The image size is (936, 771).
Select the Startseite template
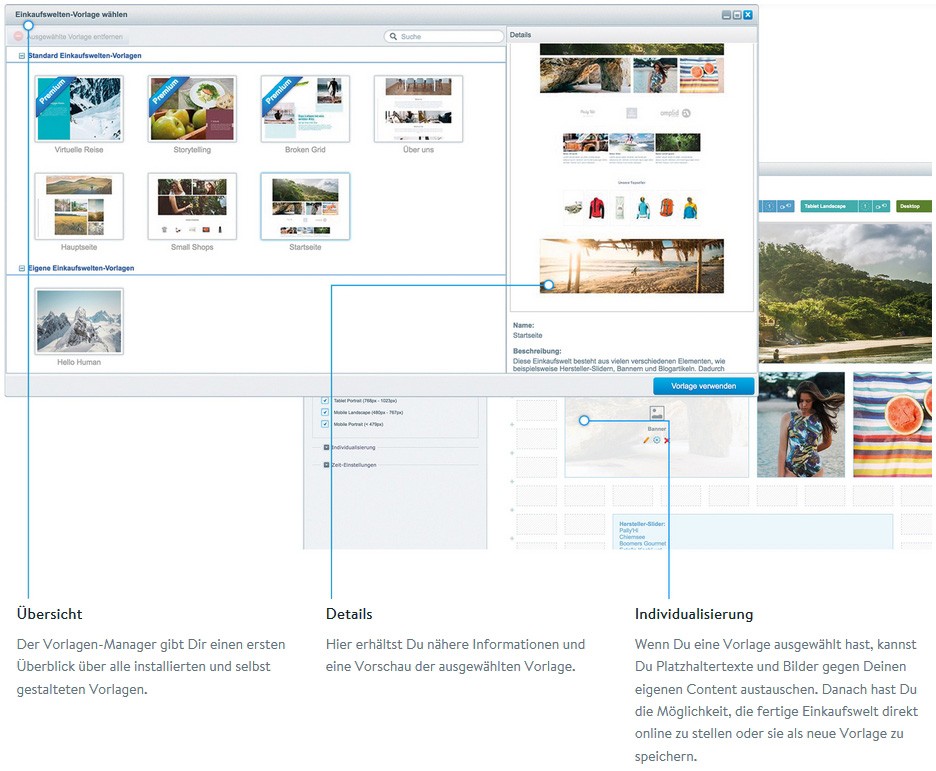click(x=305, y=206)
